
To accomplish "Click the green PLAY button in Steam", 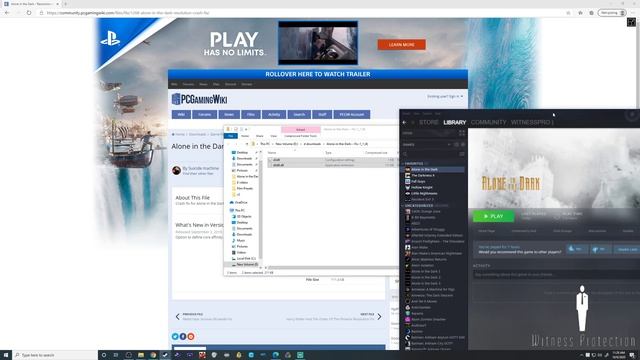I will coord(493,216).
